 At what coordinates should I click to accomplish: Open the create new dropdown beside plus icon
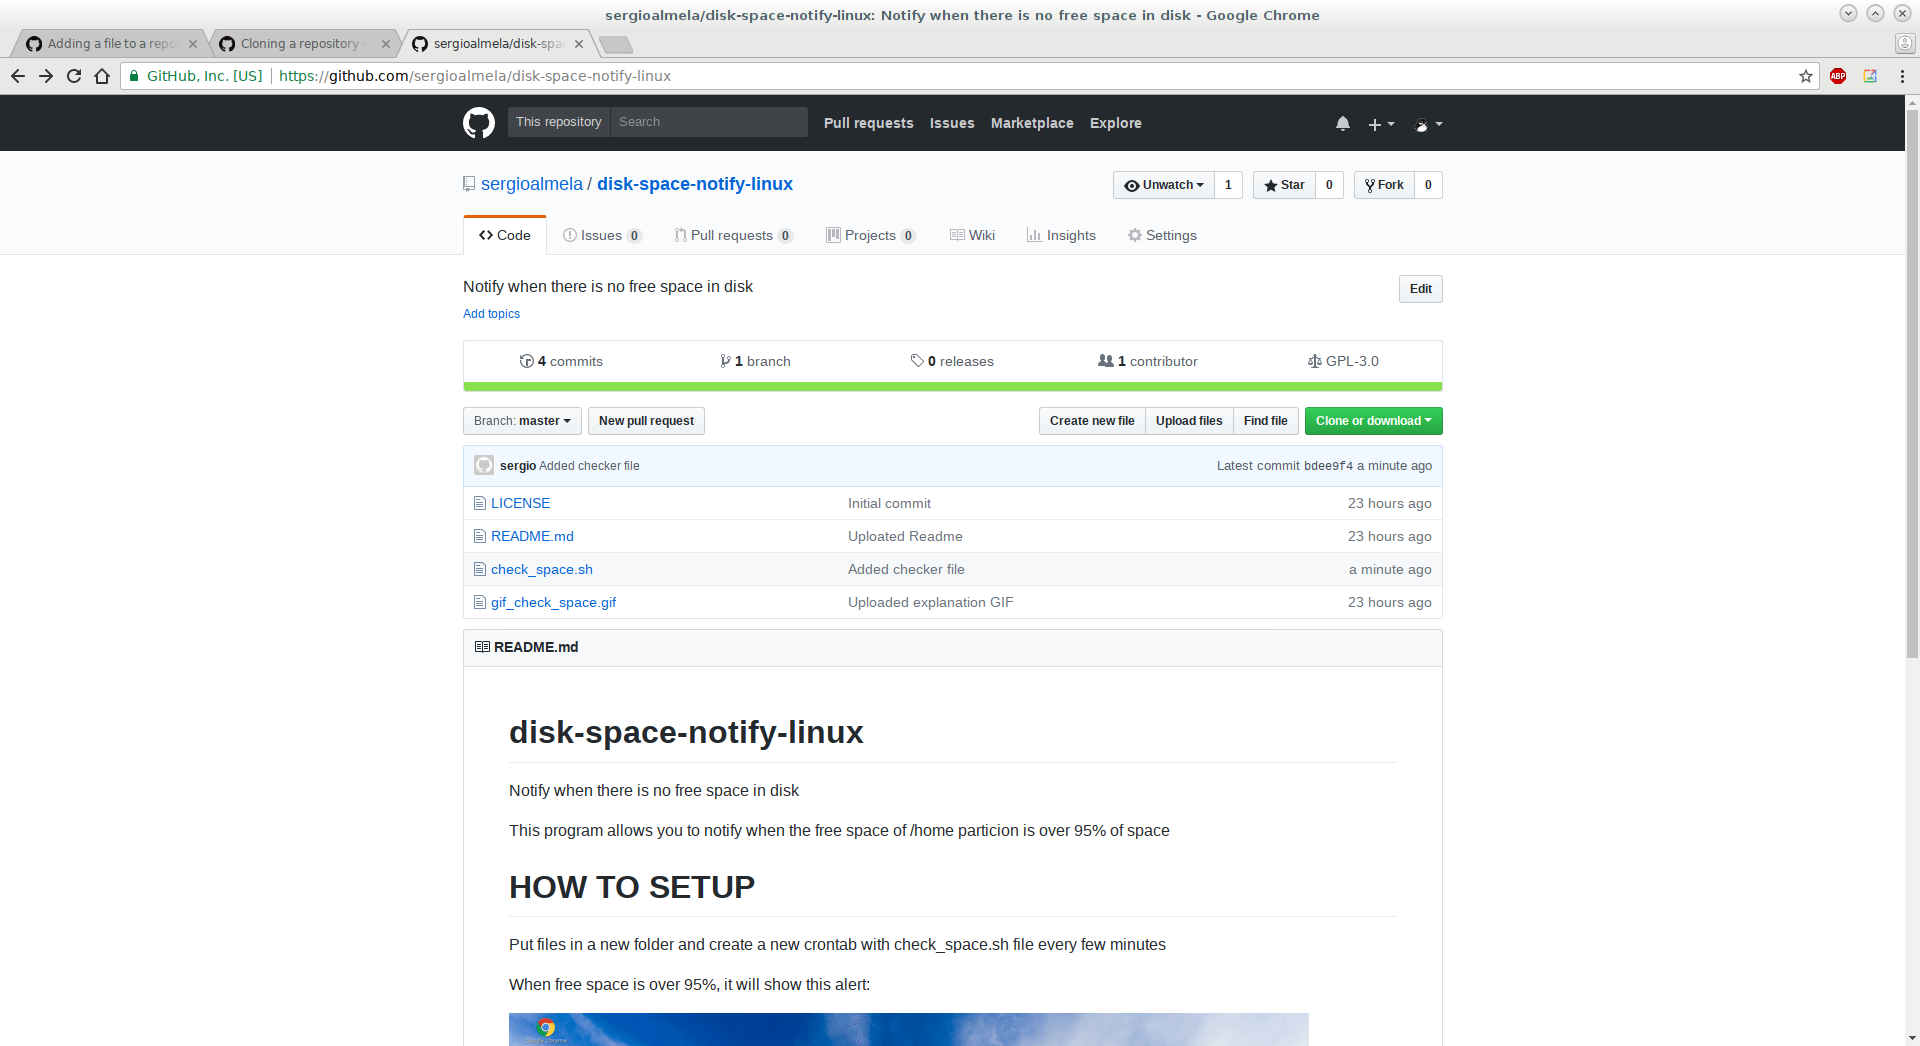click(x=1379, y=124)
